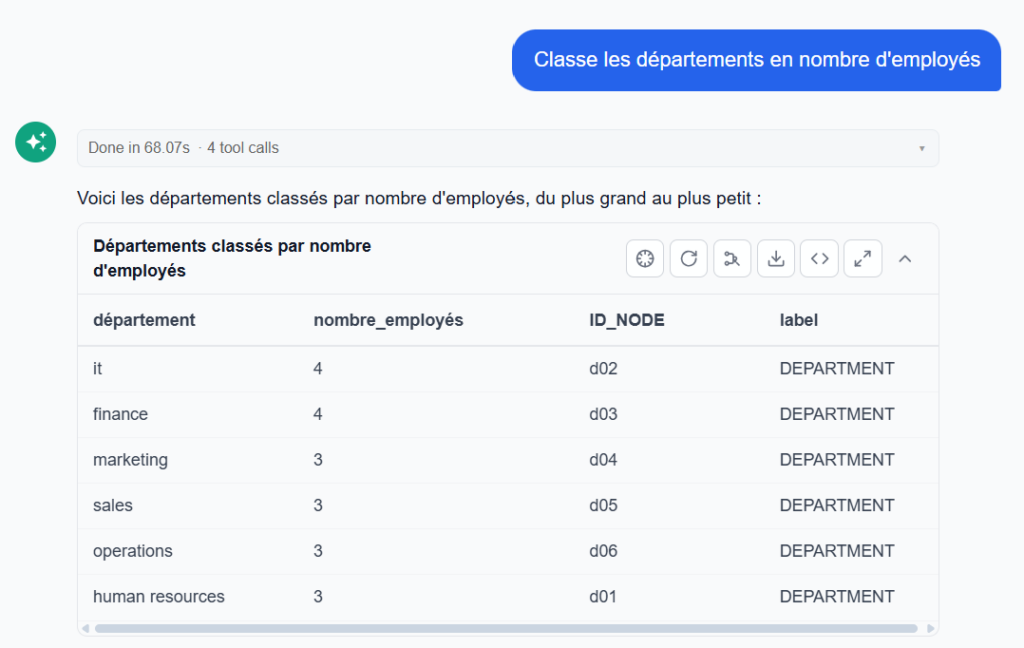Click the "d06" node ID cell
The width and height of the screenshot is (1024, 648).
point(603,551)
